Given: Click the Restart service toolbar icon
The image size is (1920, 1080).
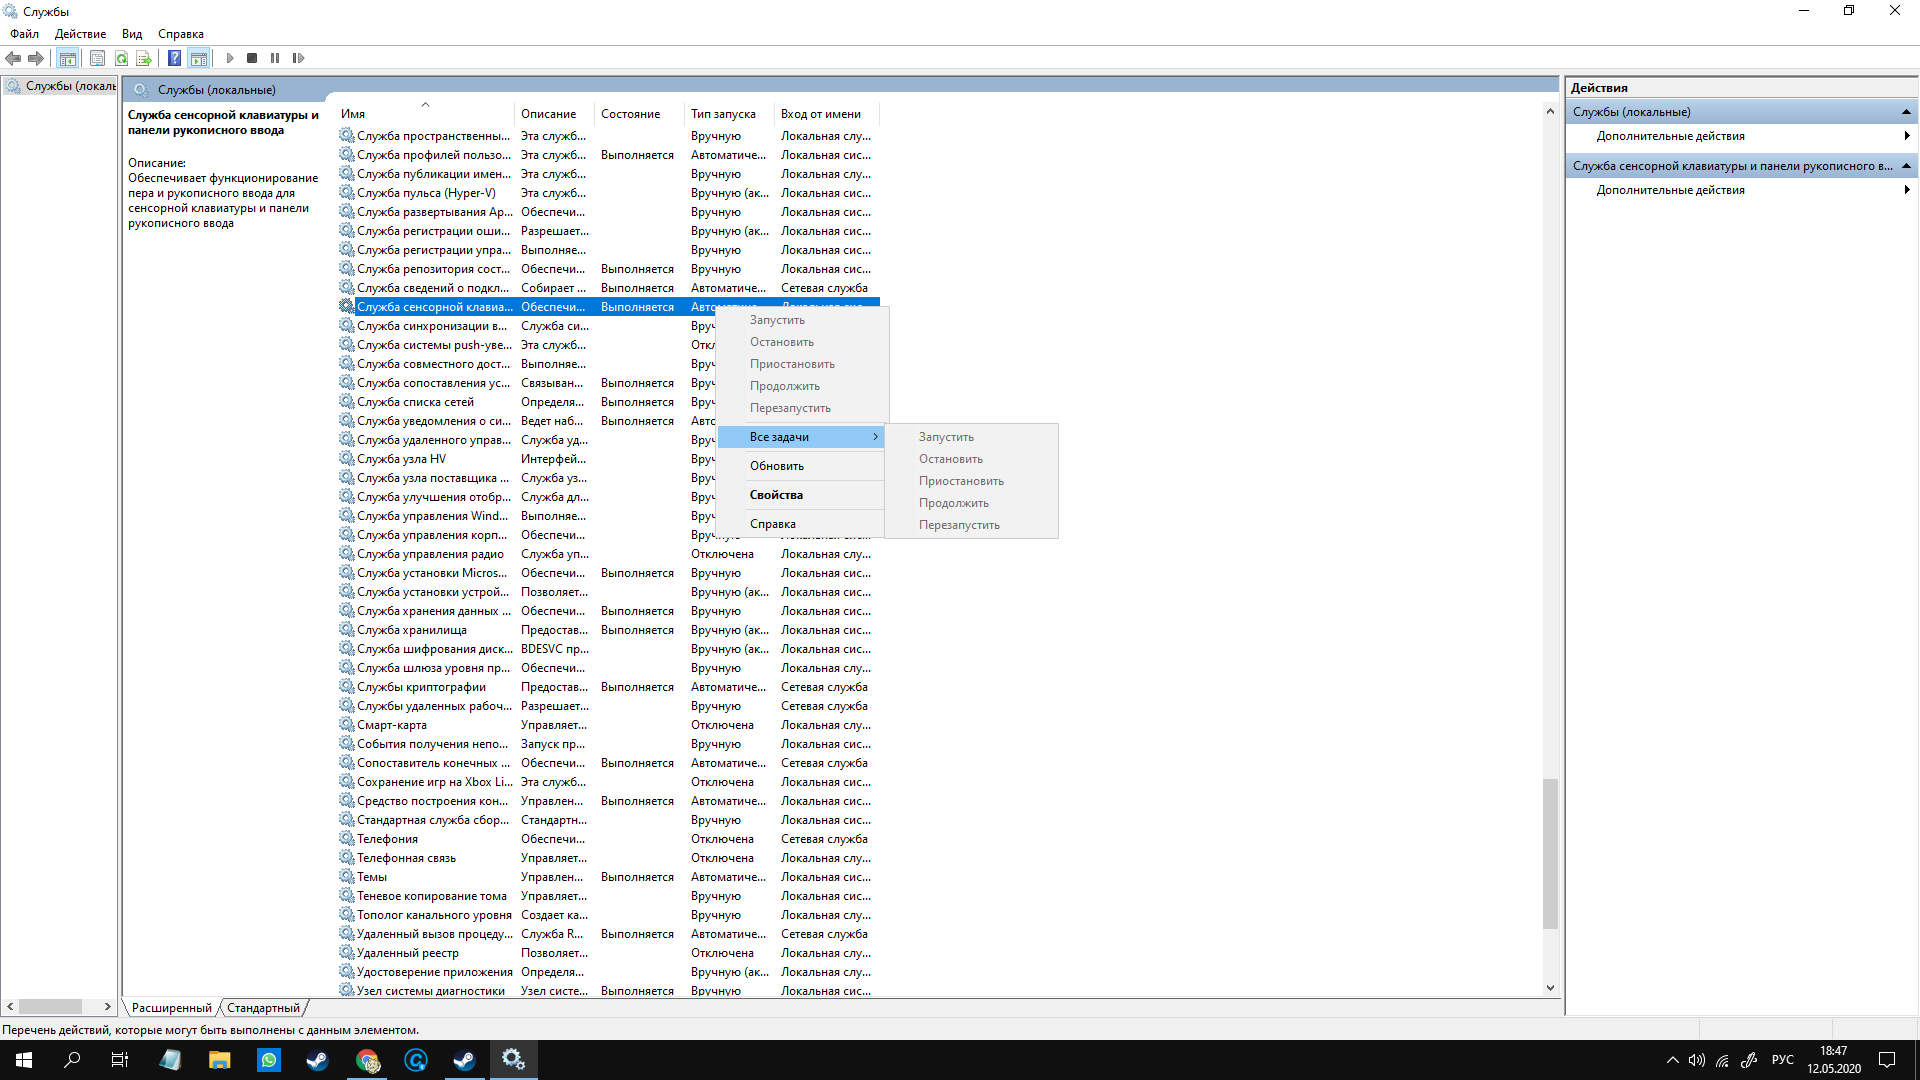Looking at the screenshot, I should (x=298, y=58).
